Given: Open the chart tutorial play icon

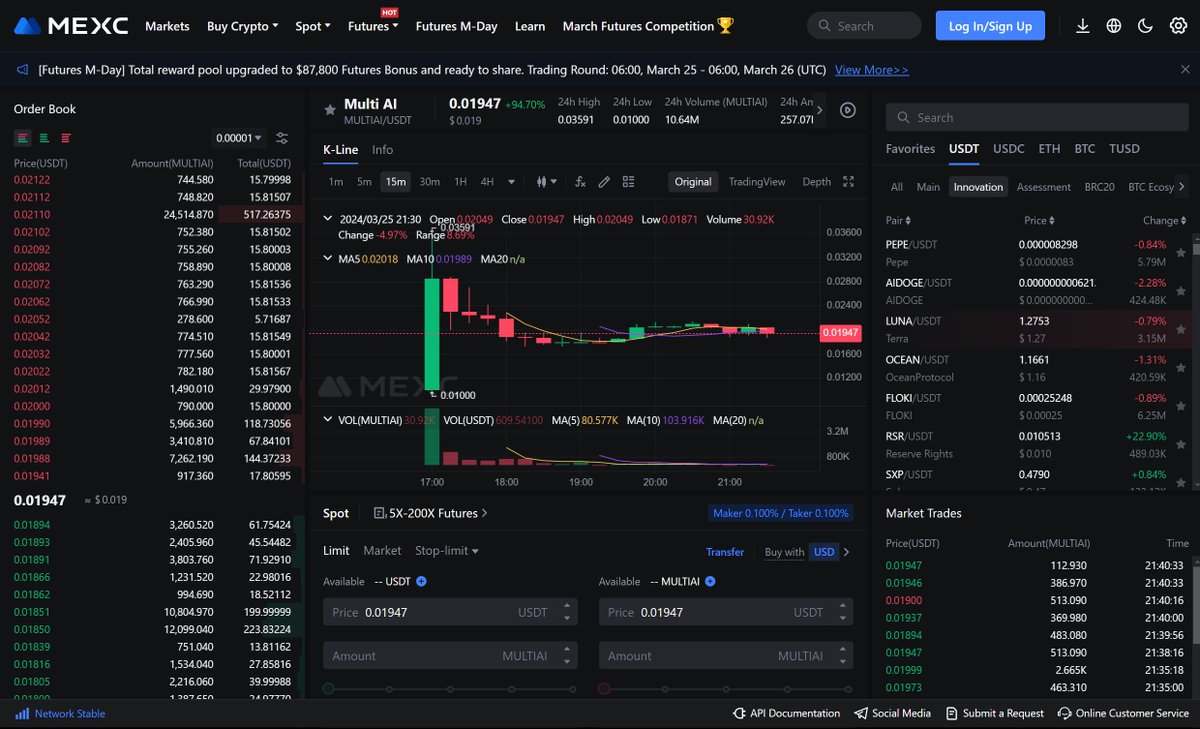Looking at the screenshot, I should click(x=848, y=110).
